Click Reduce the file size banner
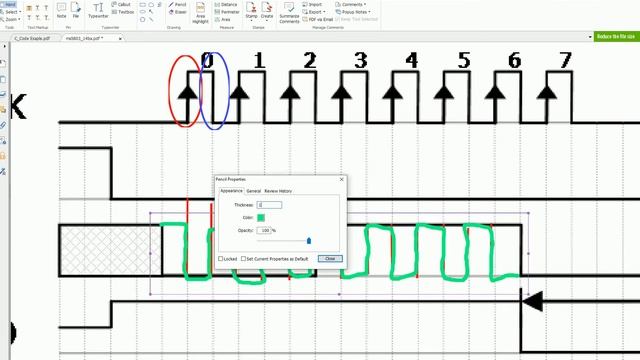The image size is (640, 360). point(616,36)
